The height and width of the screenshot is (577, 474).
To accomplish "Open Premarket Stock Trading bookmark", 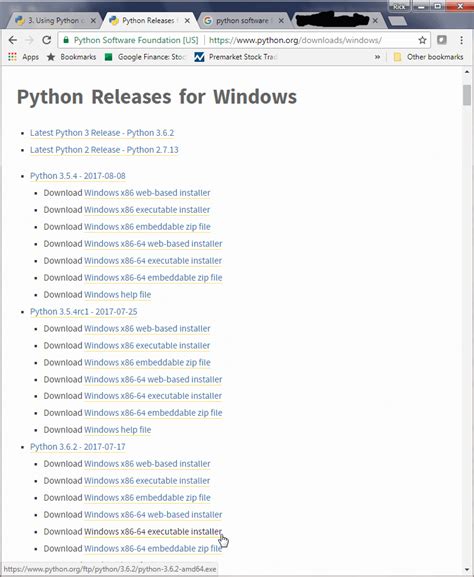I will click(x=236, y=57).
